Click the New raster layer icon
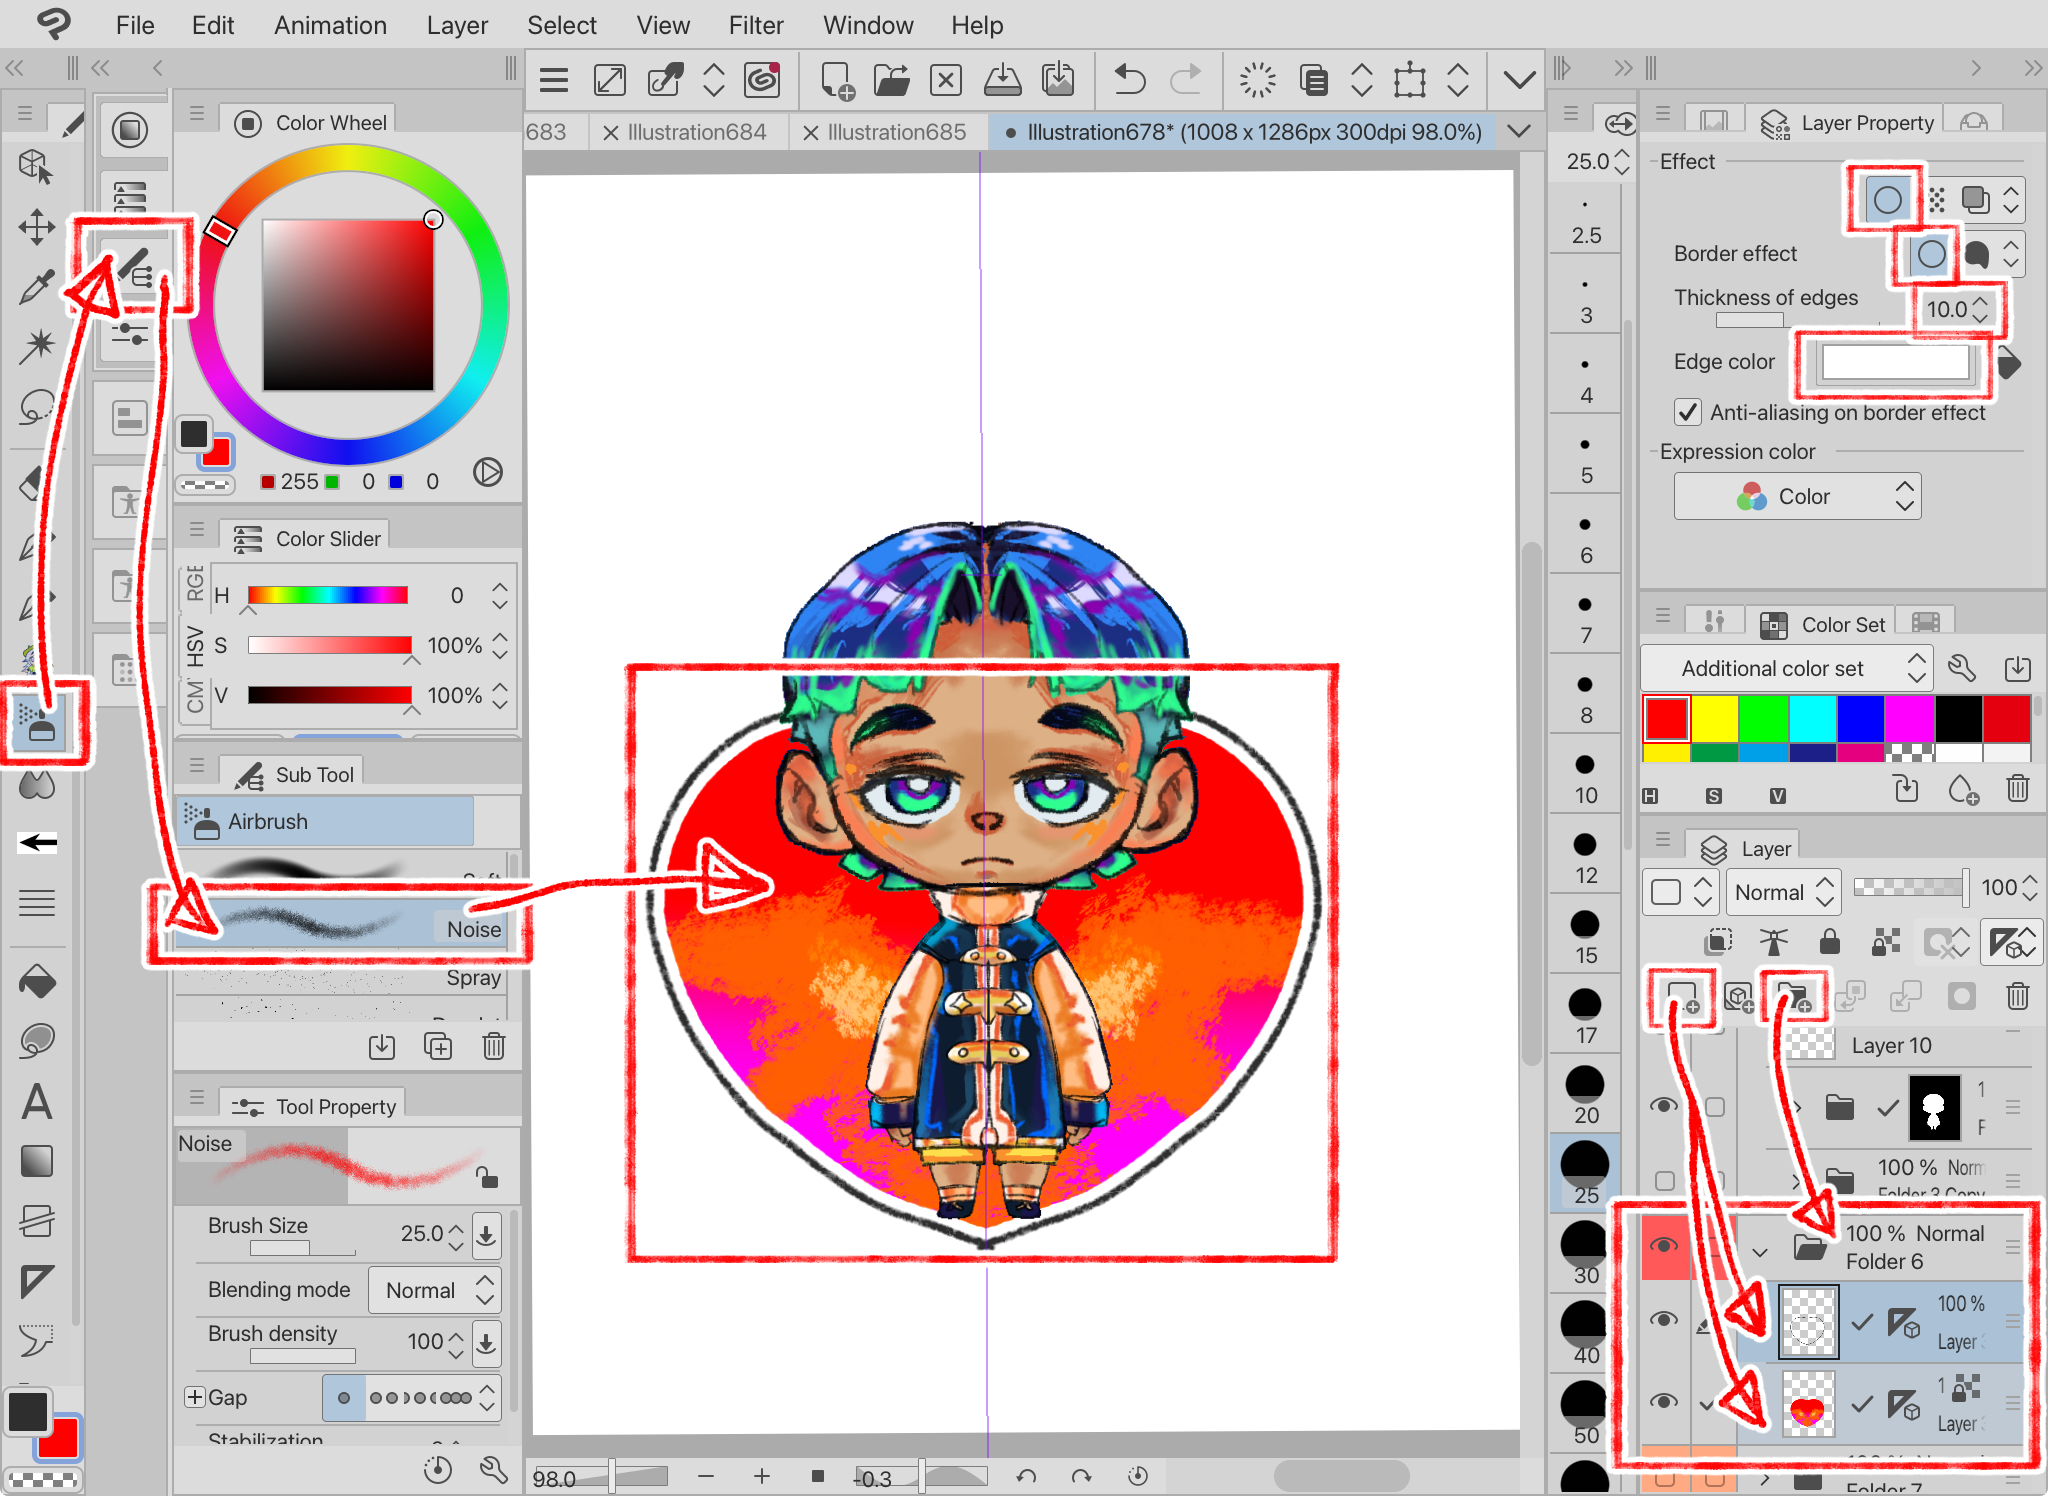The height and width of the screenshot is (1496, 2048). click(x=1681, y=997)
